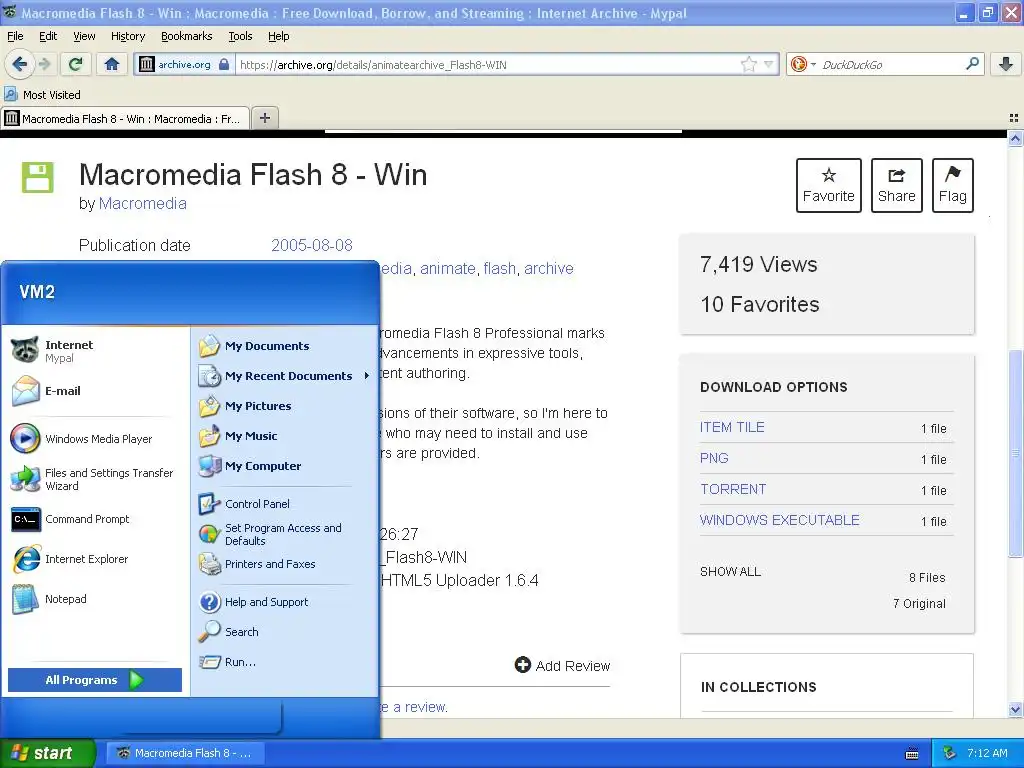Open the Help menu
The height and width of the screenshot is (768, 1024).
(x=278, y=36)
